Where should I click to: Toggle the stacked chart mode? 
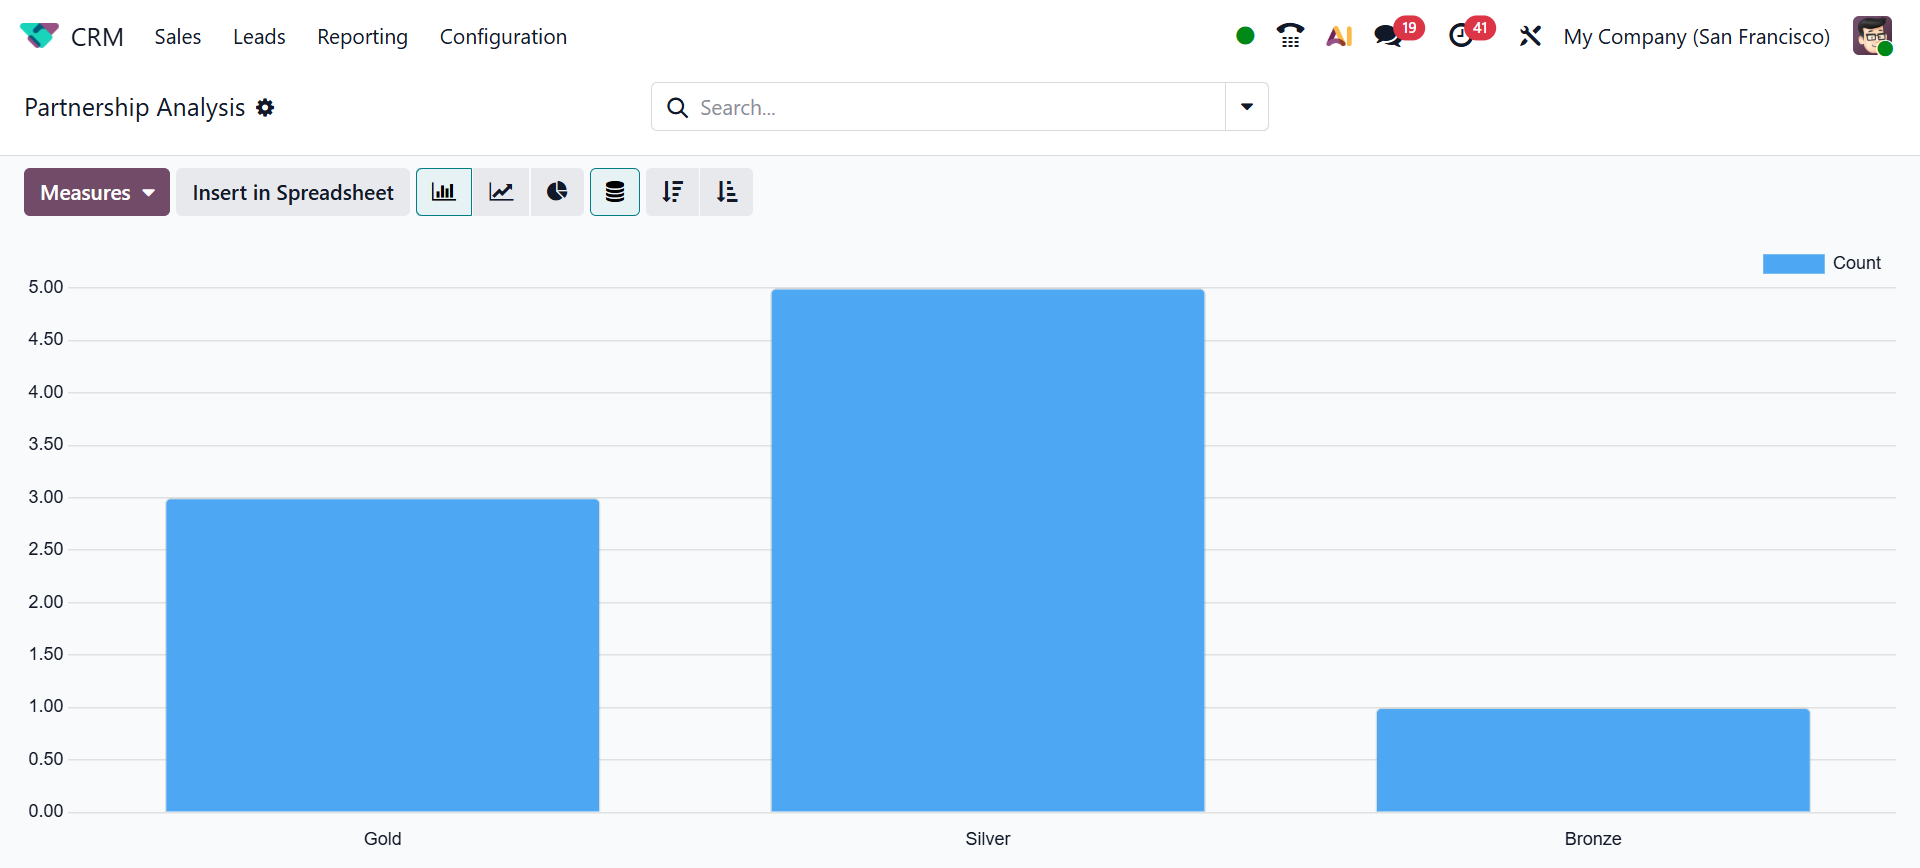pos(615,192)
